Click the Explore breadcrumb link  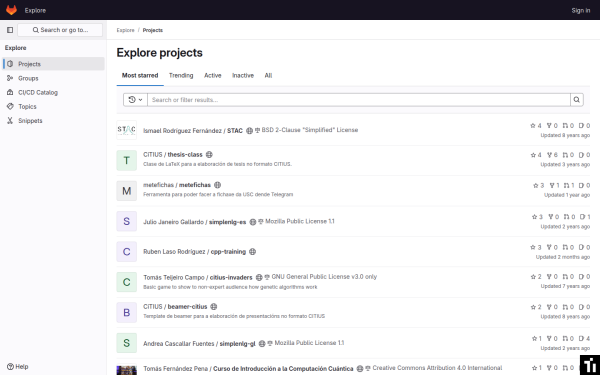tap(126, 30)
